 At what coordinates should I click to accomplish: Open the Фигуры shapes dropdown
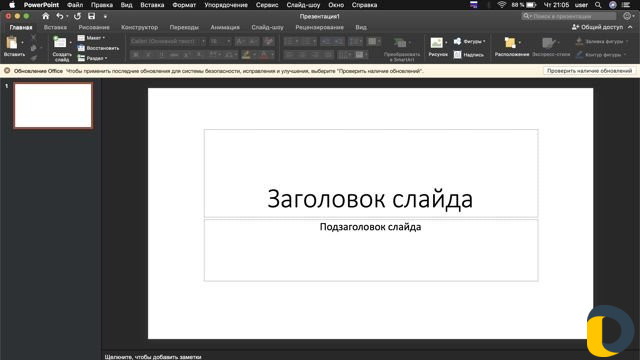pos(469,41)
